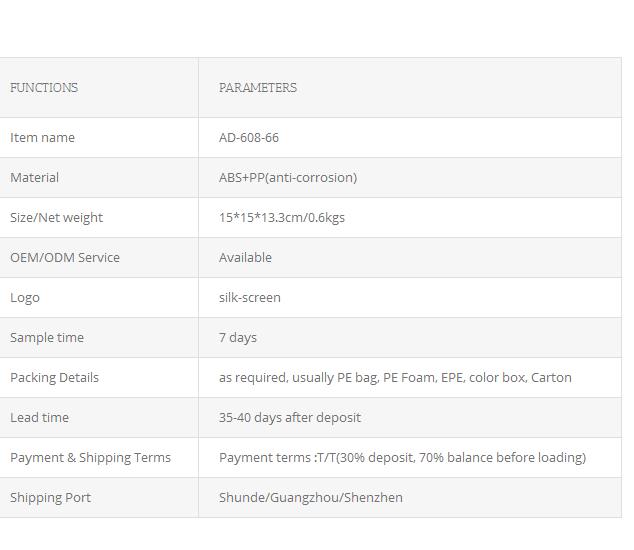Click the ABS+PP(anti-corrosion) value
The width and height of the screenshot is (634, 550).
point(288,178)
